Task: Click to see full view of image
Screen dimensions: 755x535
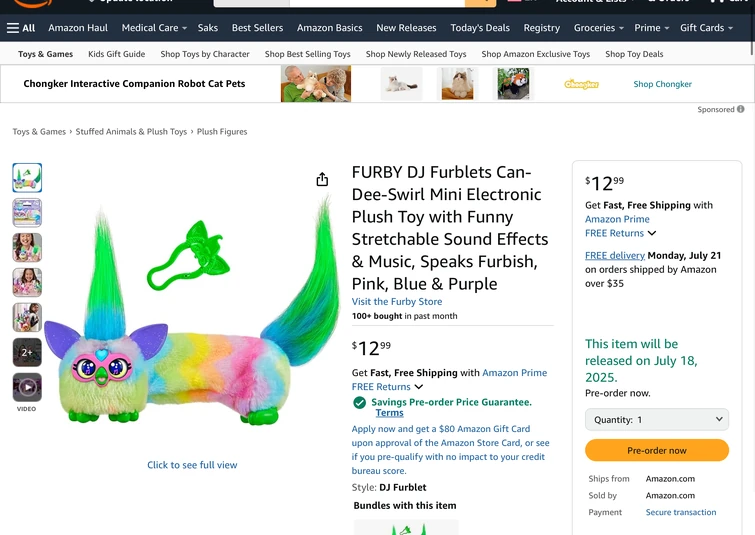Action: [x=192, y=465]
